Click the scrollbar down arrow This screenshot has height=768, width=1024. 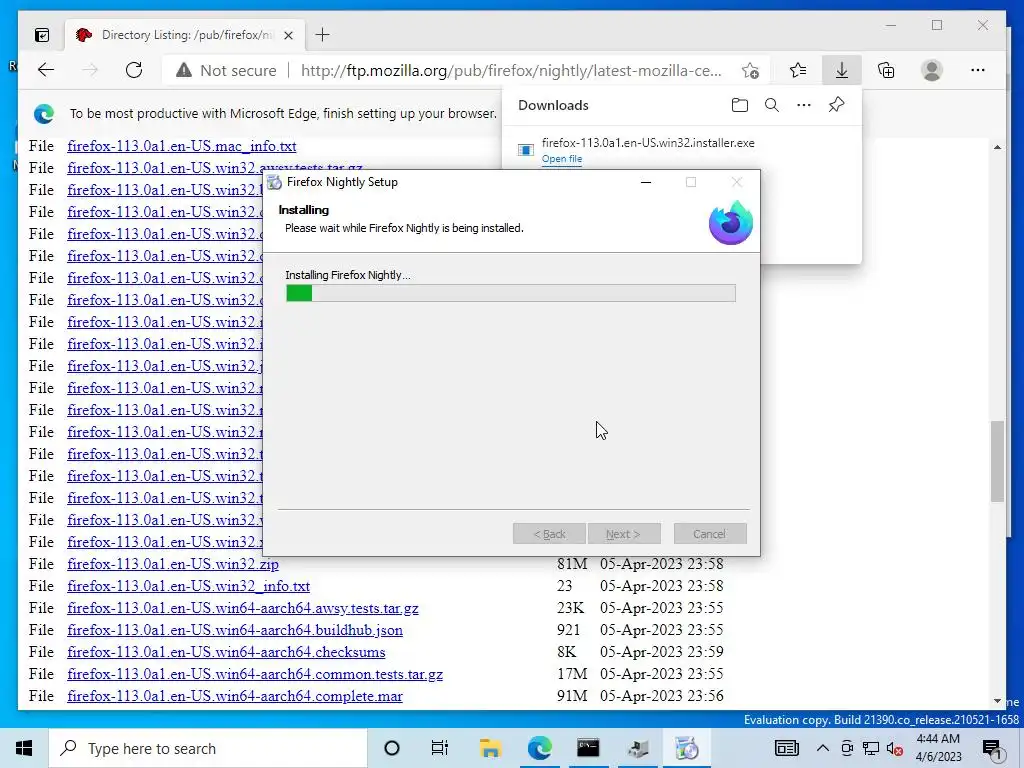[997, 701]
